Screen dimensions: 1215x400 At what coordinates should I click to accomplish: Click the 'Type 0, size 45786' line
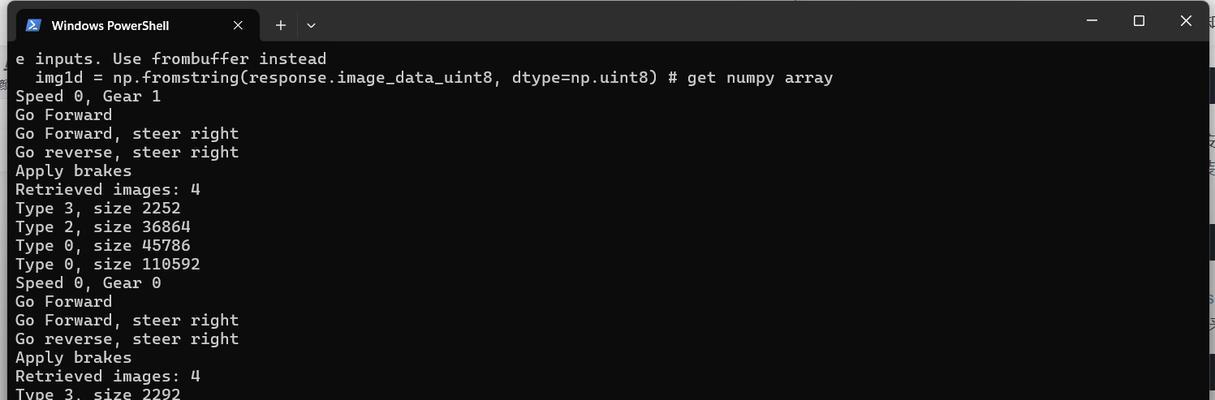103,246
